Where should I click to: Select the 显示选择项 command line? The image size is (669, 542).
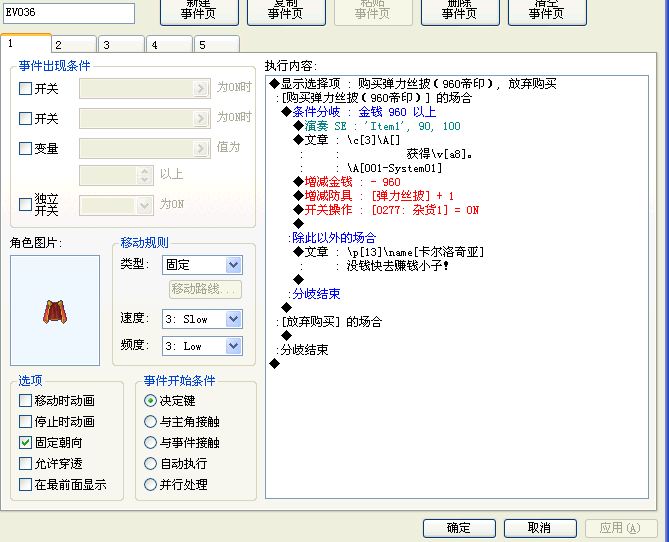tap(413, 84)
